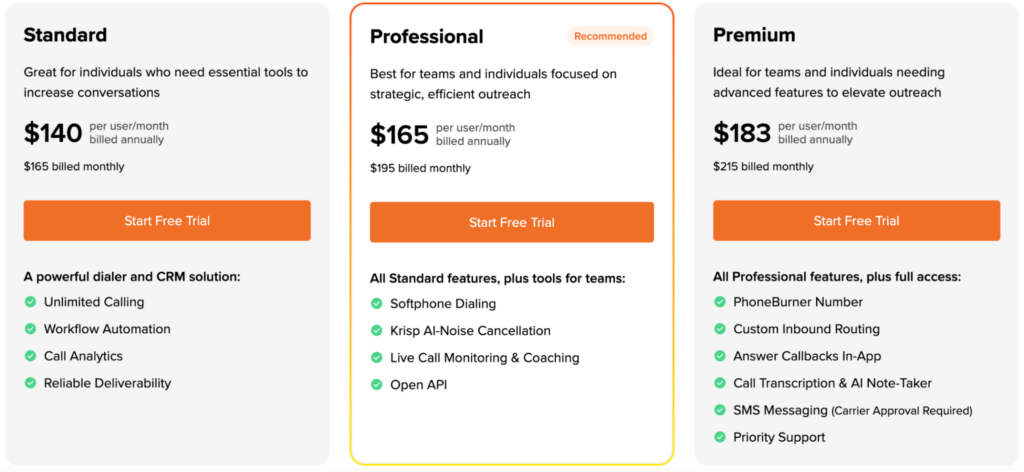1024x472 pixels.
Task: Start Free Trial for the Standard plan
Action: coord(167,221)
